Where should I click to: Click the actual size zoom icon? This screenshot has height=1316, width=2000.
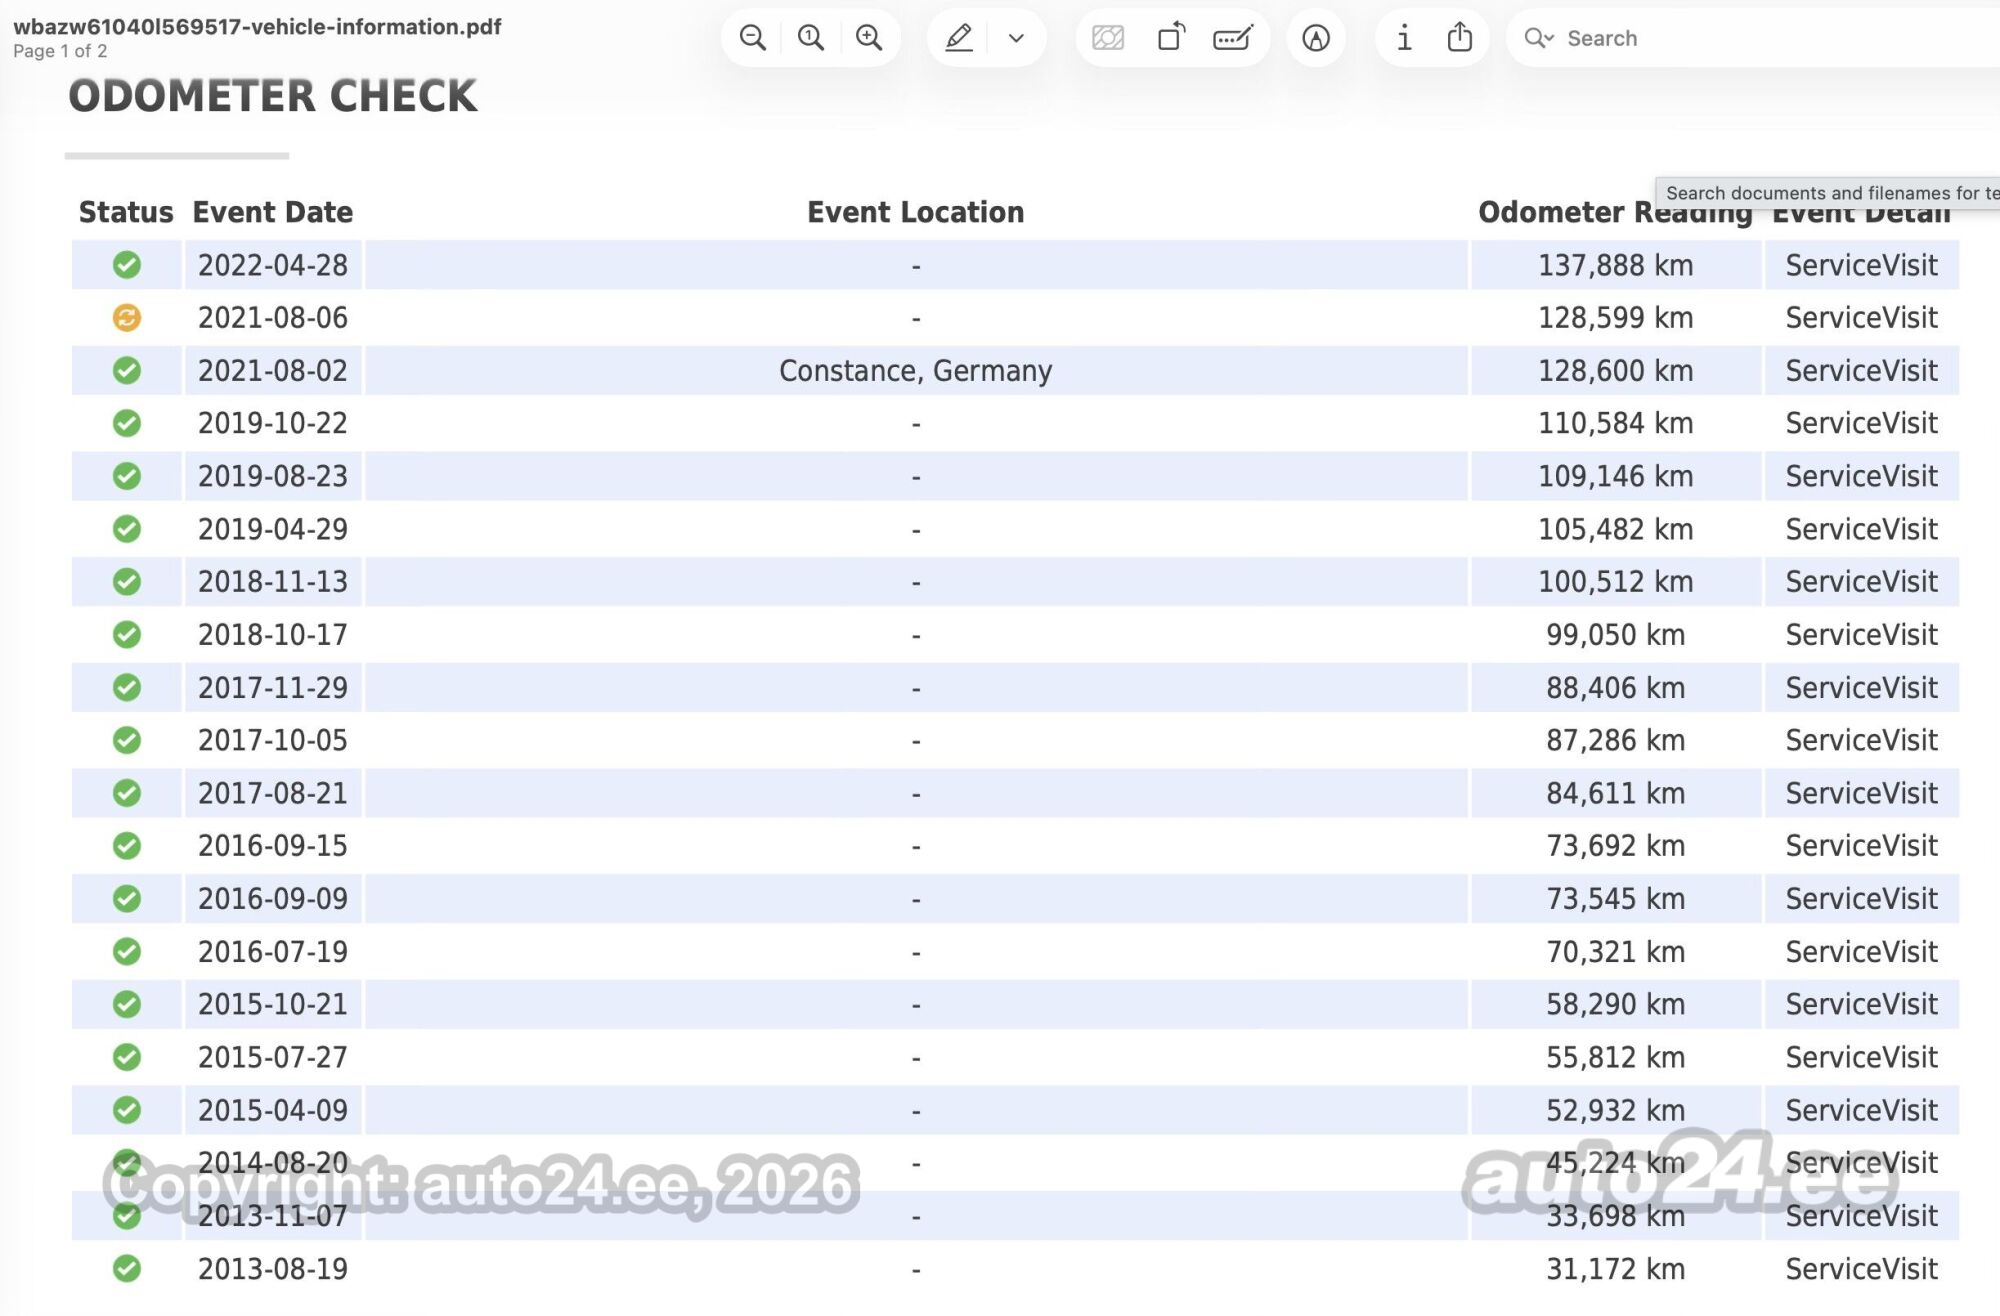click(811, 38)
